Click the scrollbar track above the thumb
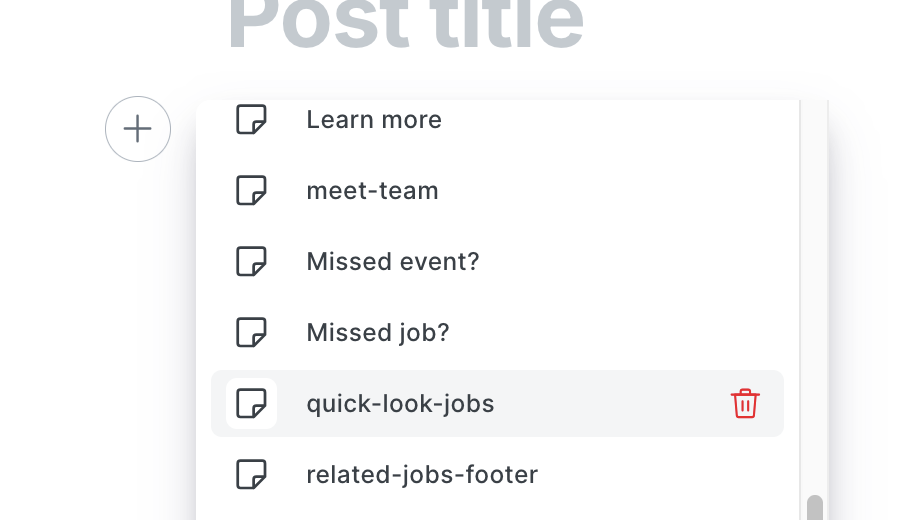 coord(815,300)
